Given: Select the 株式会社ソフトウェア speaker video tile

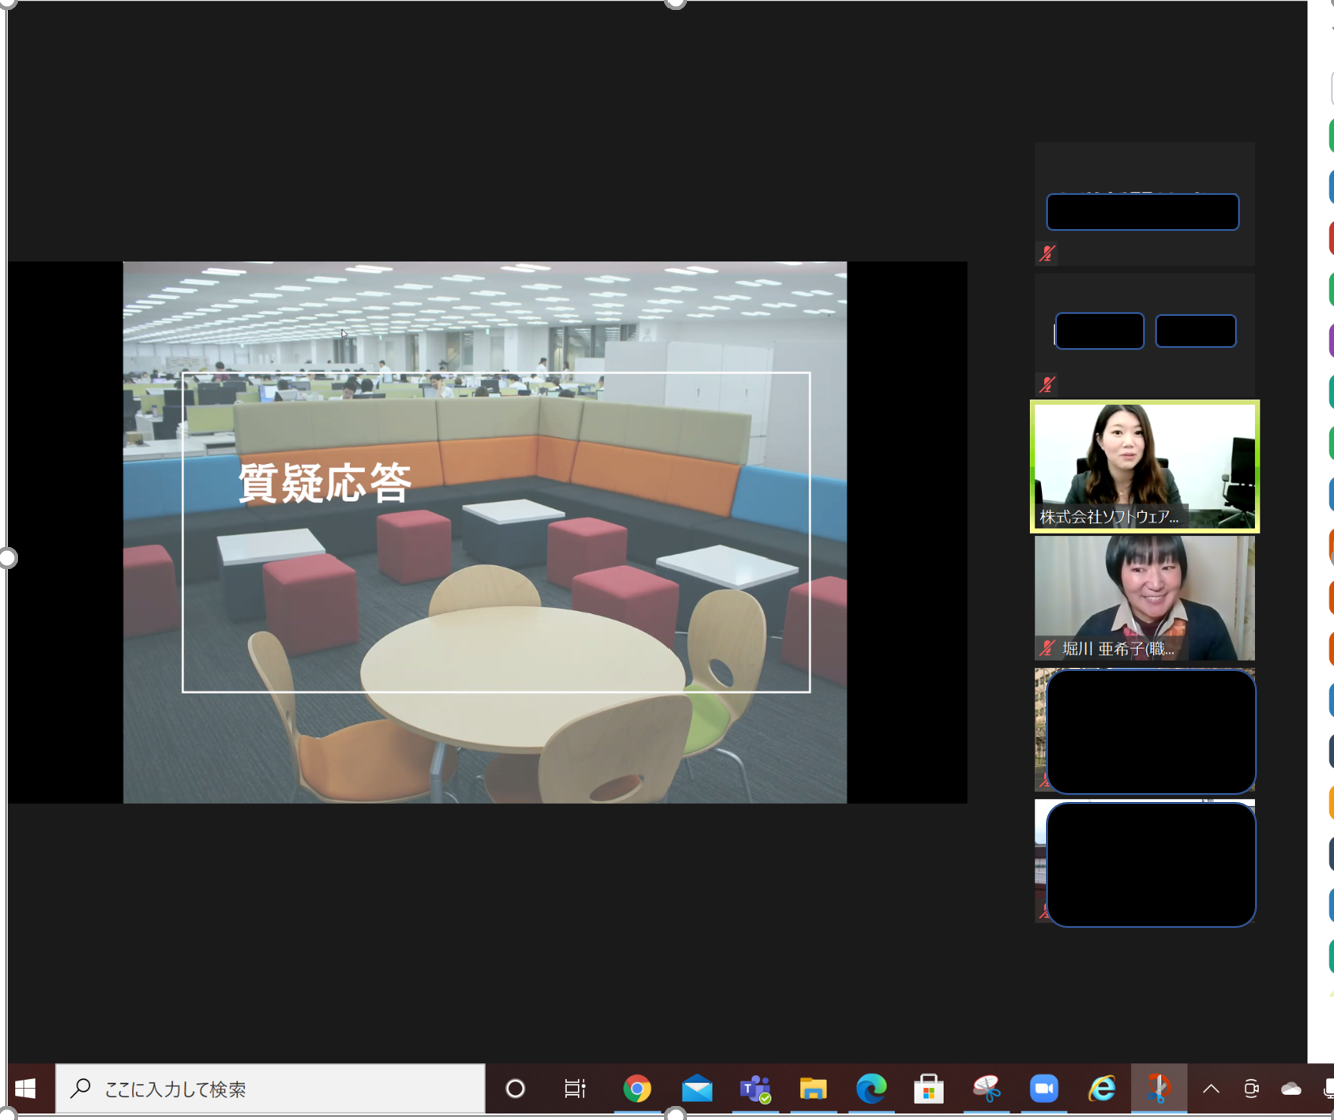Looking at the screenshot, I should click(1145, 466).
